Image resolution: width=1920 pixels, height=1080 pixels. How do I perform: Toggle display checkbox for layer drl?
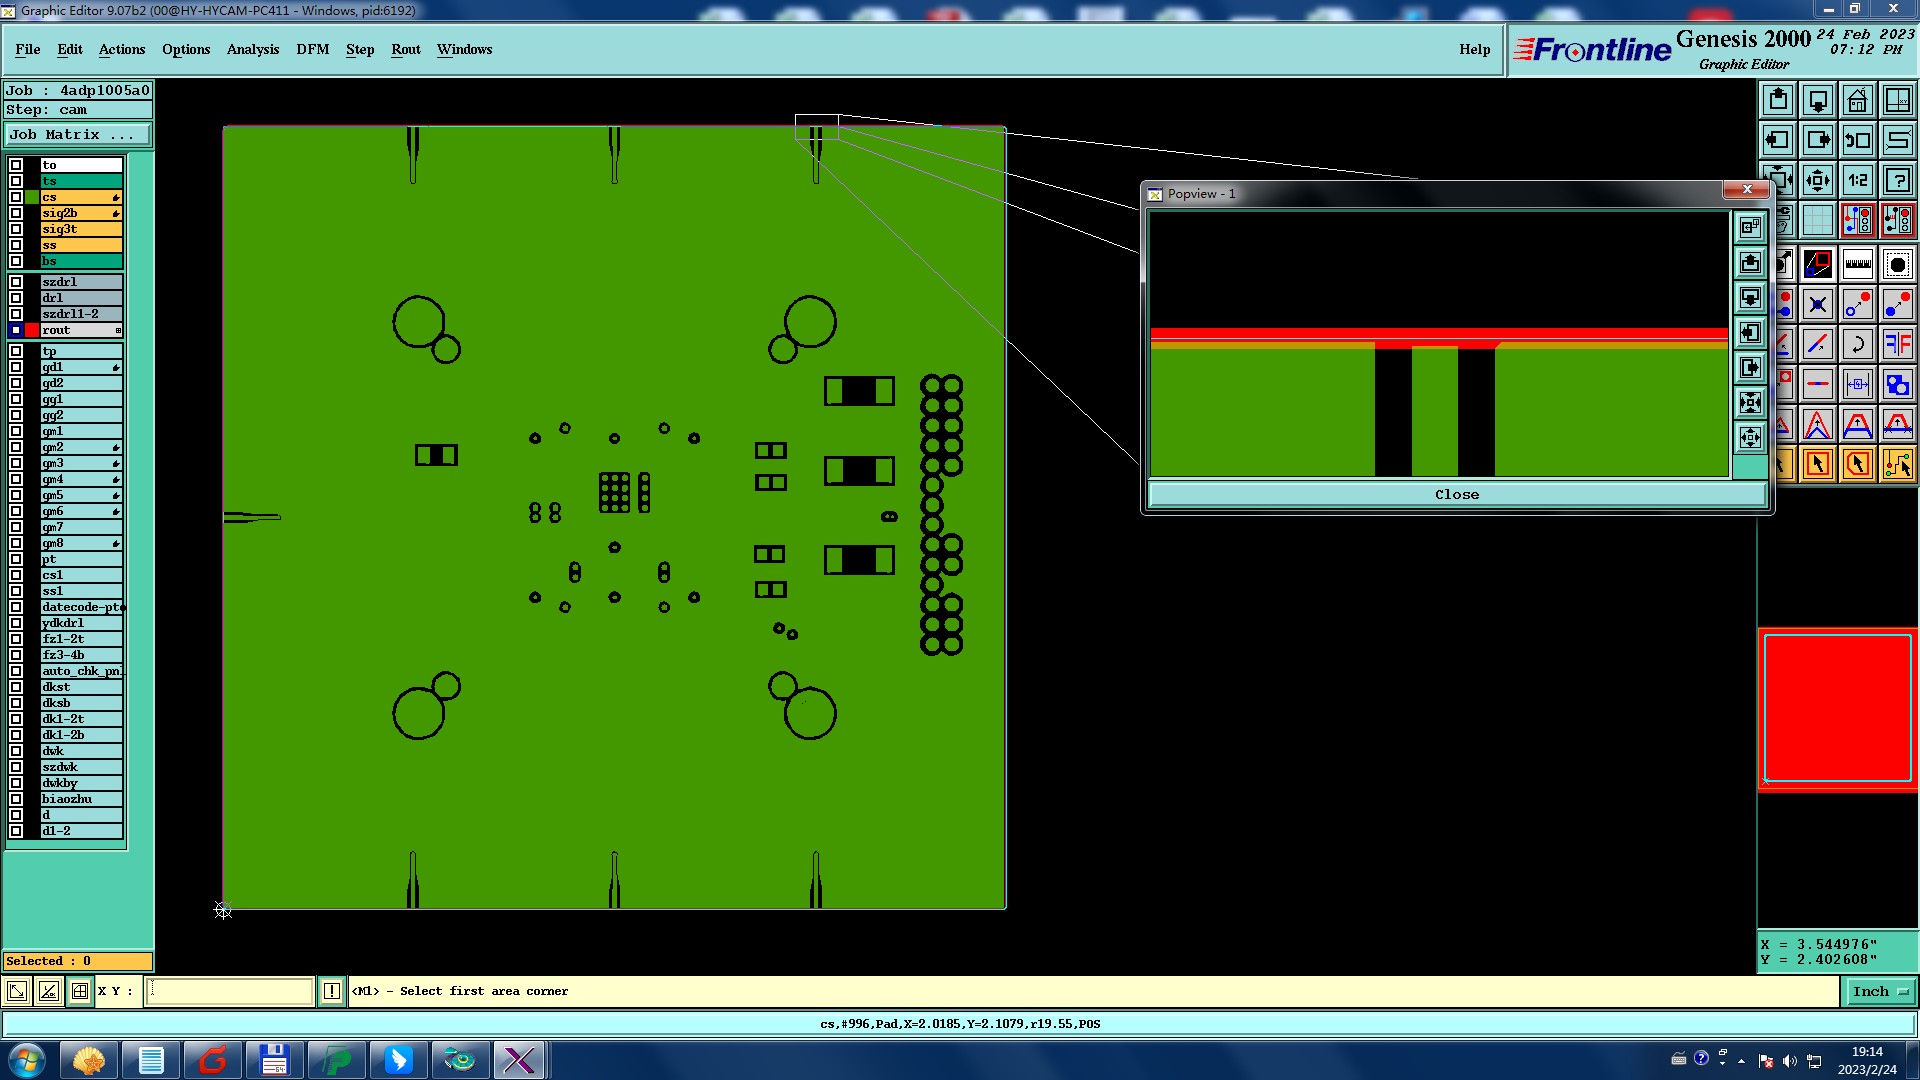point(16,298)
